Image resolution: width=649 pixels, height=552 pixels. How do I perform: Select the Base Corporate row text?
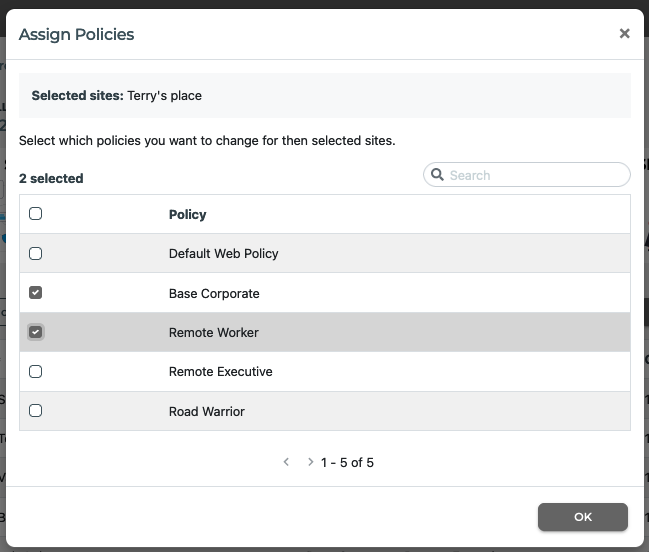pyautogui.click(x=214, y=293)
